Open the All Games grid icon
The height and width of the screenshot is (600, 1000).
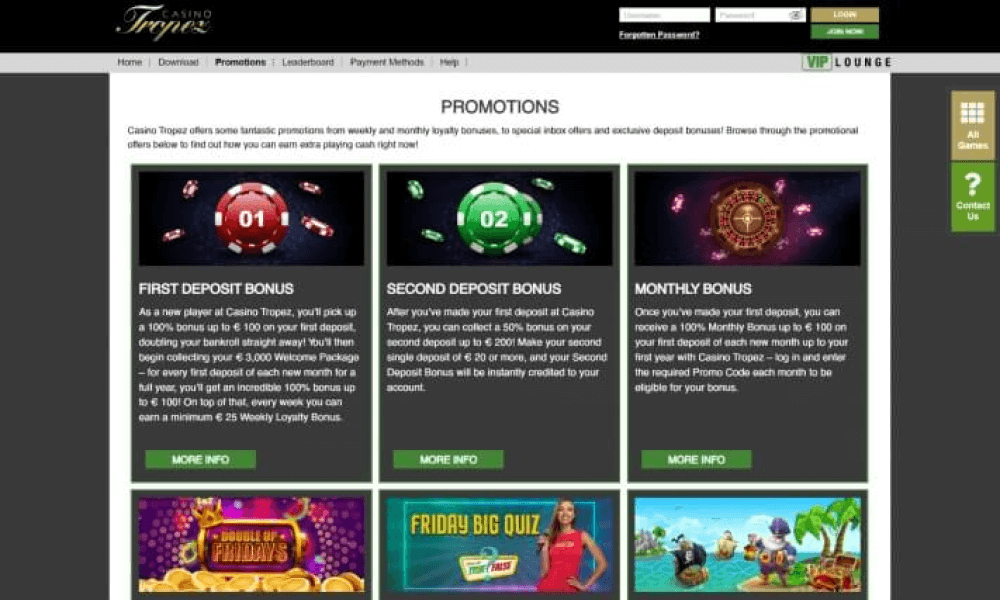[x=972, y=113]
